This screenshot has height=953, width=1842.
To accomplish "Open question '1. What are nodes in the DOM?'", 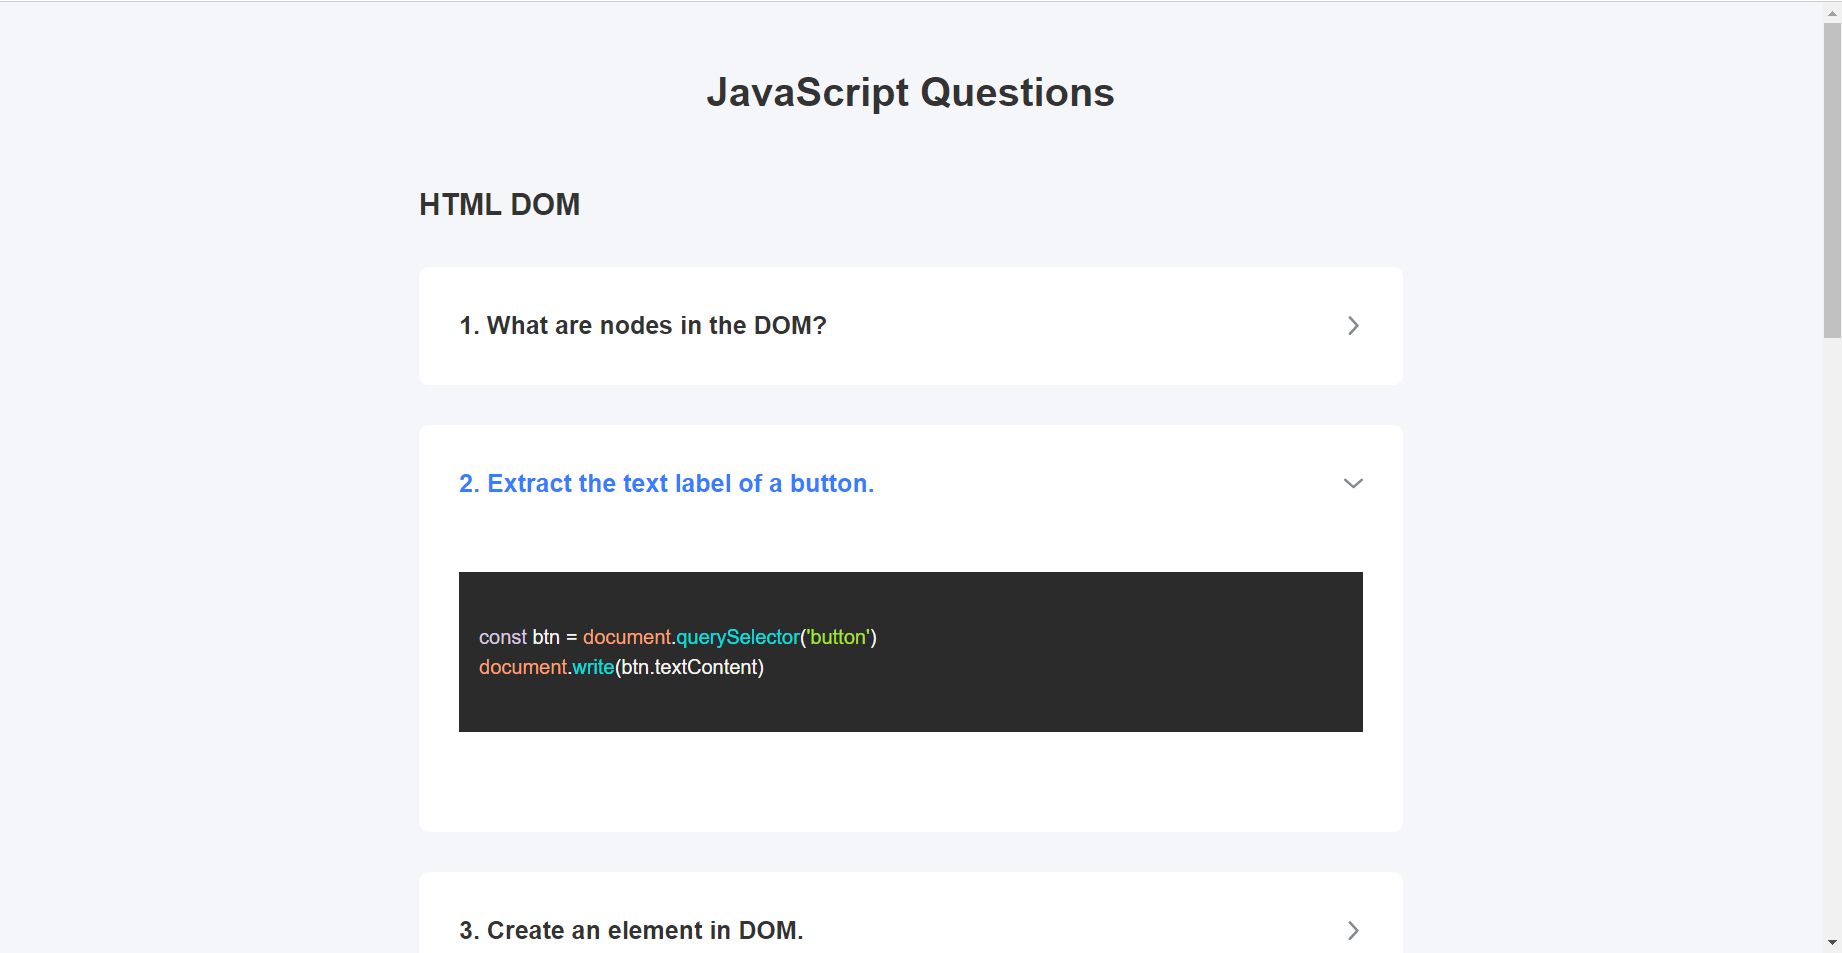I will click(x=642, y=326).
